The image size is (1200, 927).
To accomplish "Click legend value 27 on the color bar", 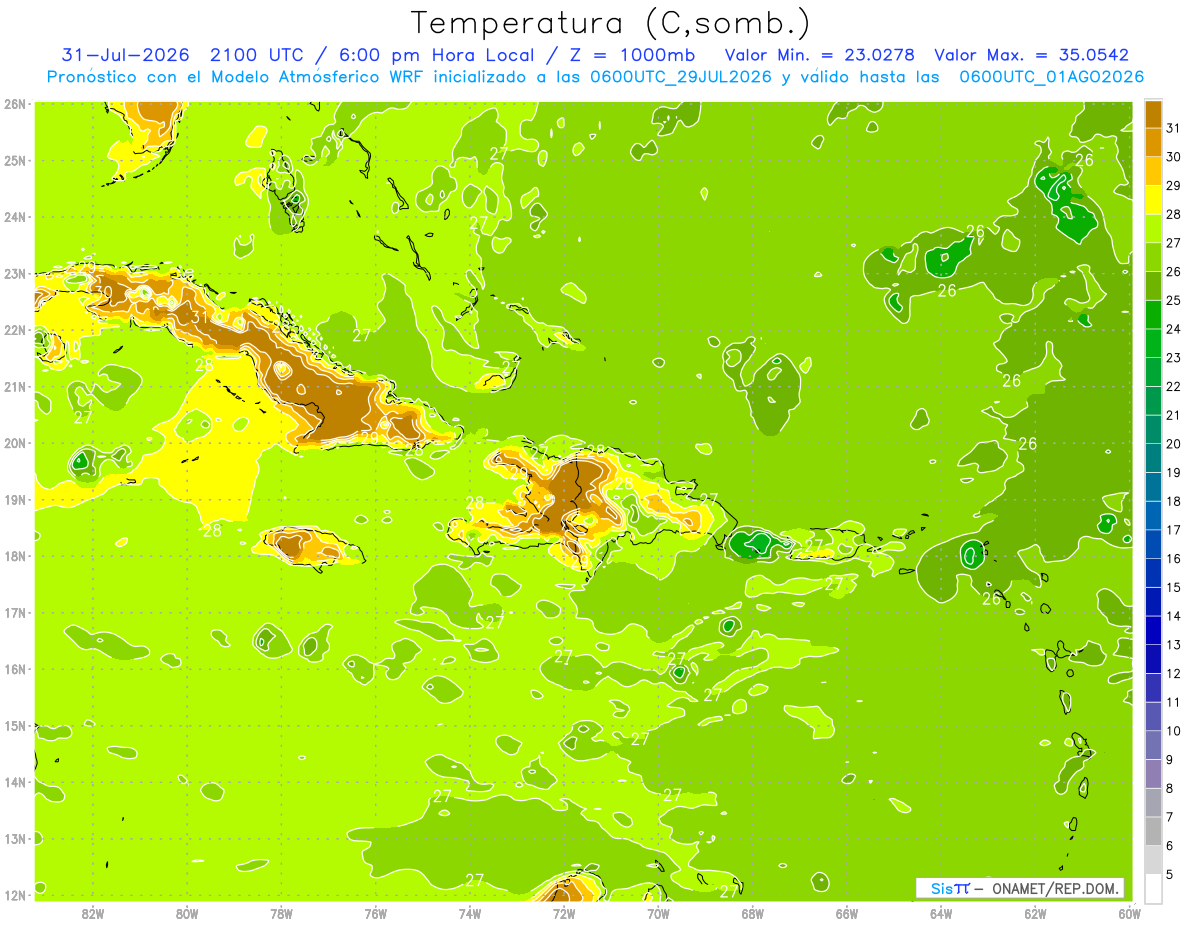I will pos(1173,243).
